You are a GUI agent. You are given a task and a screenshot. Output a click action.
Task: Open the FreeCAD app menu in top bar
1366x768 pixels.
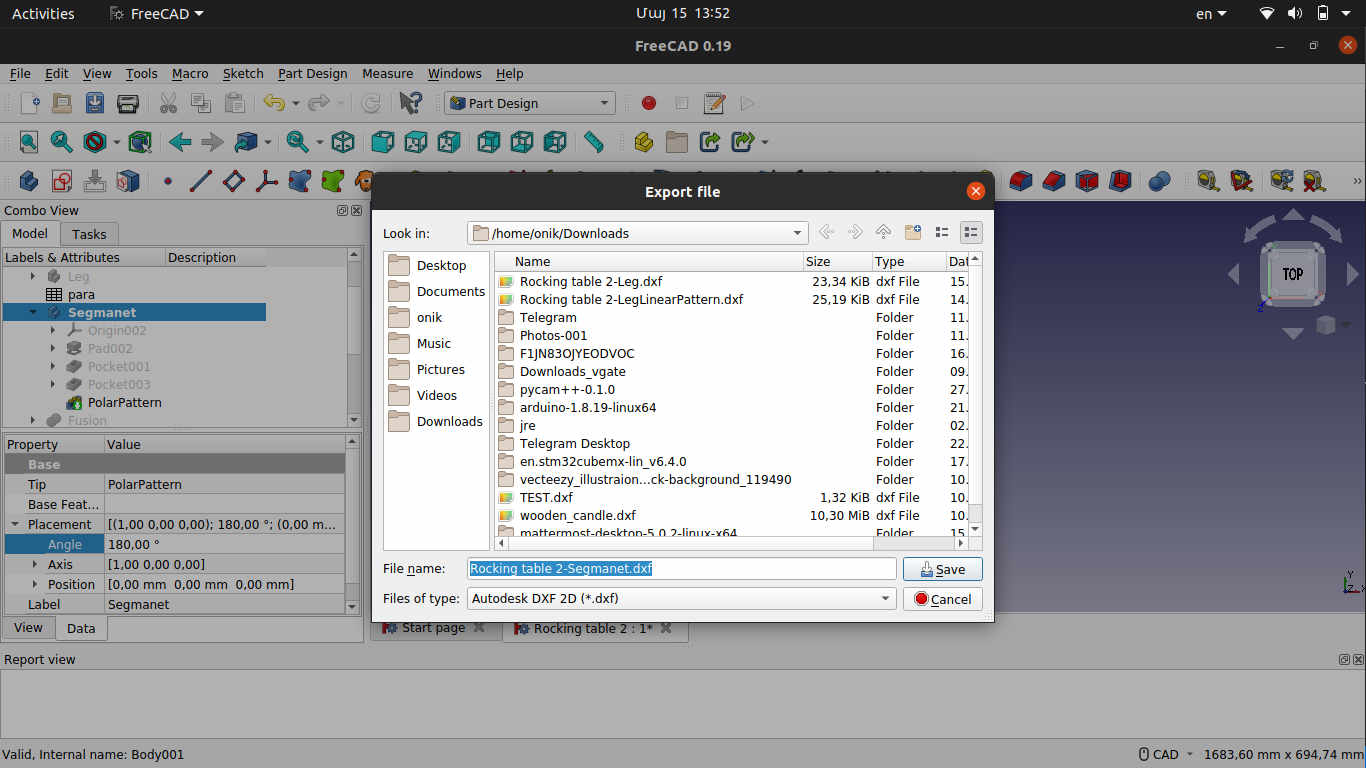click(157, 14)
